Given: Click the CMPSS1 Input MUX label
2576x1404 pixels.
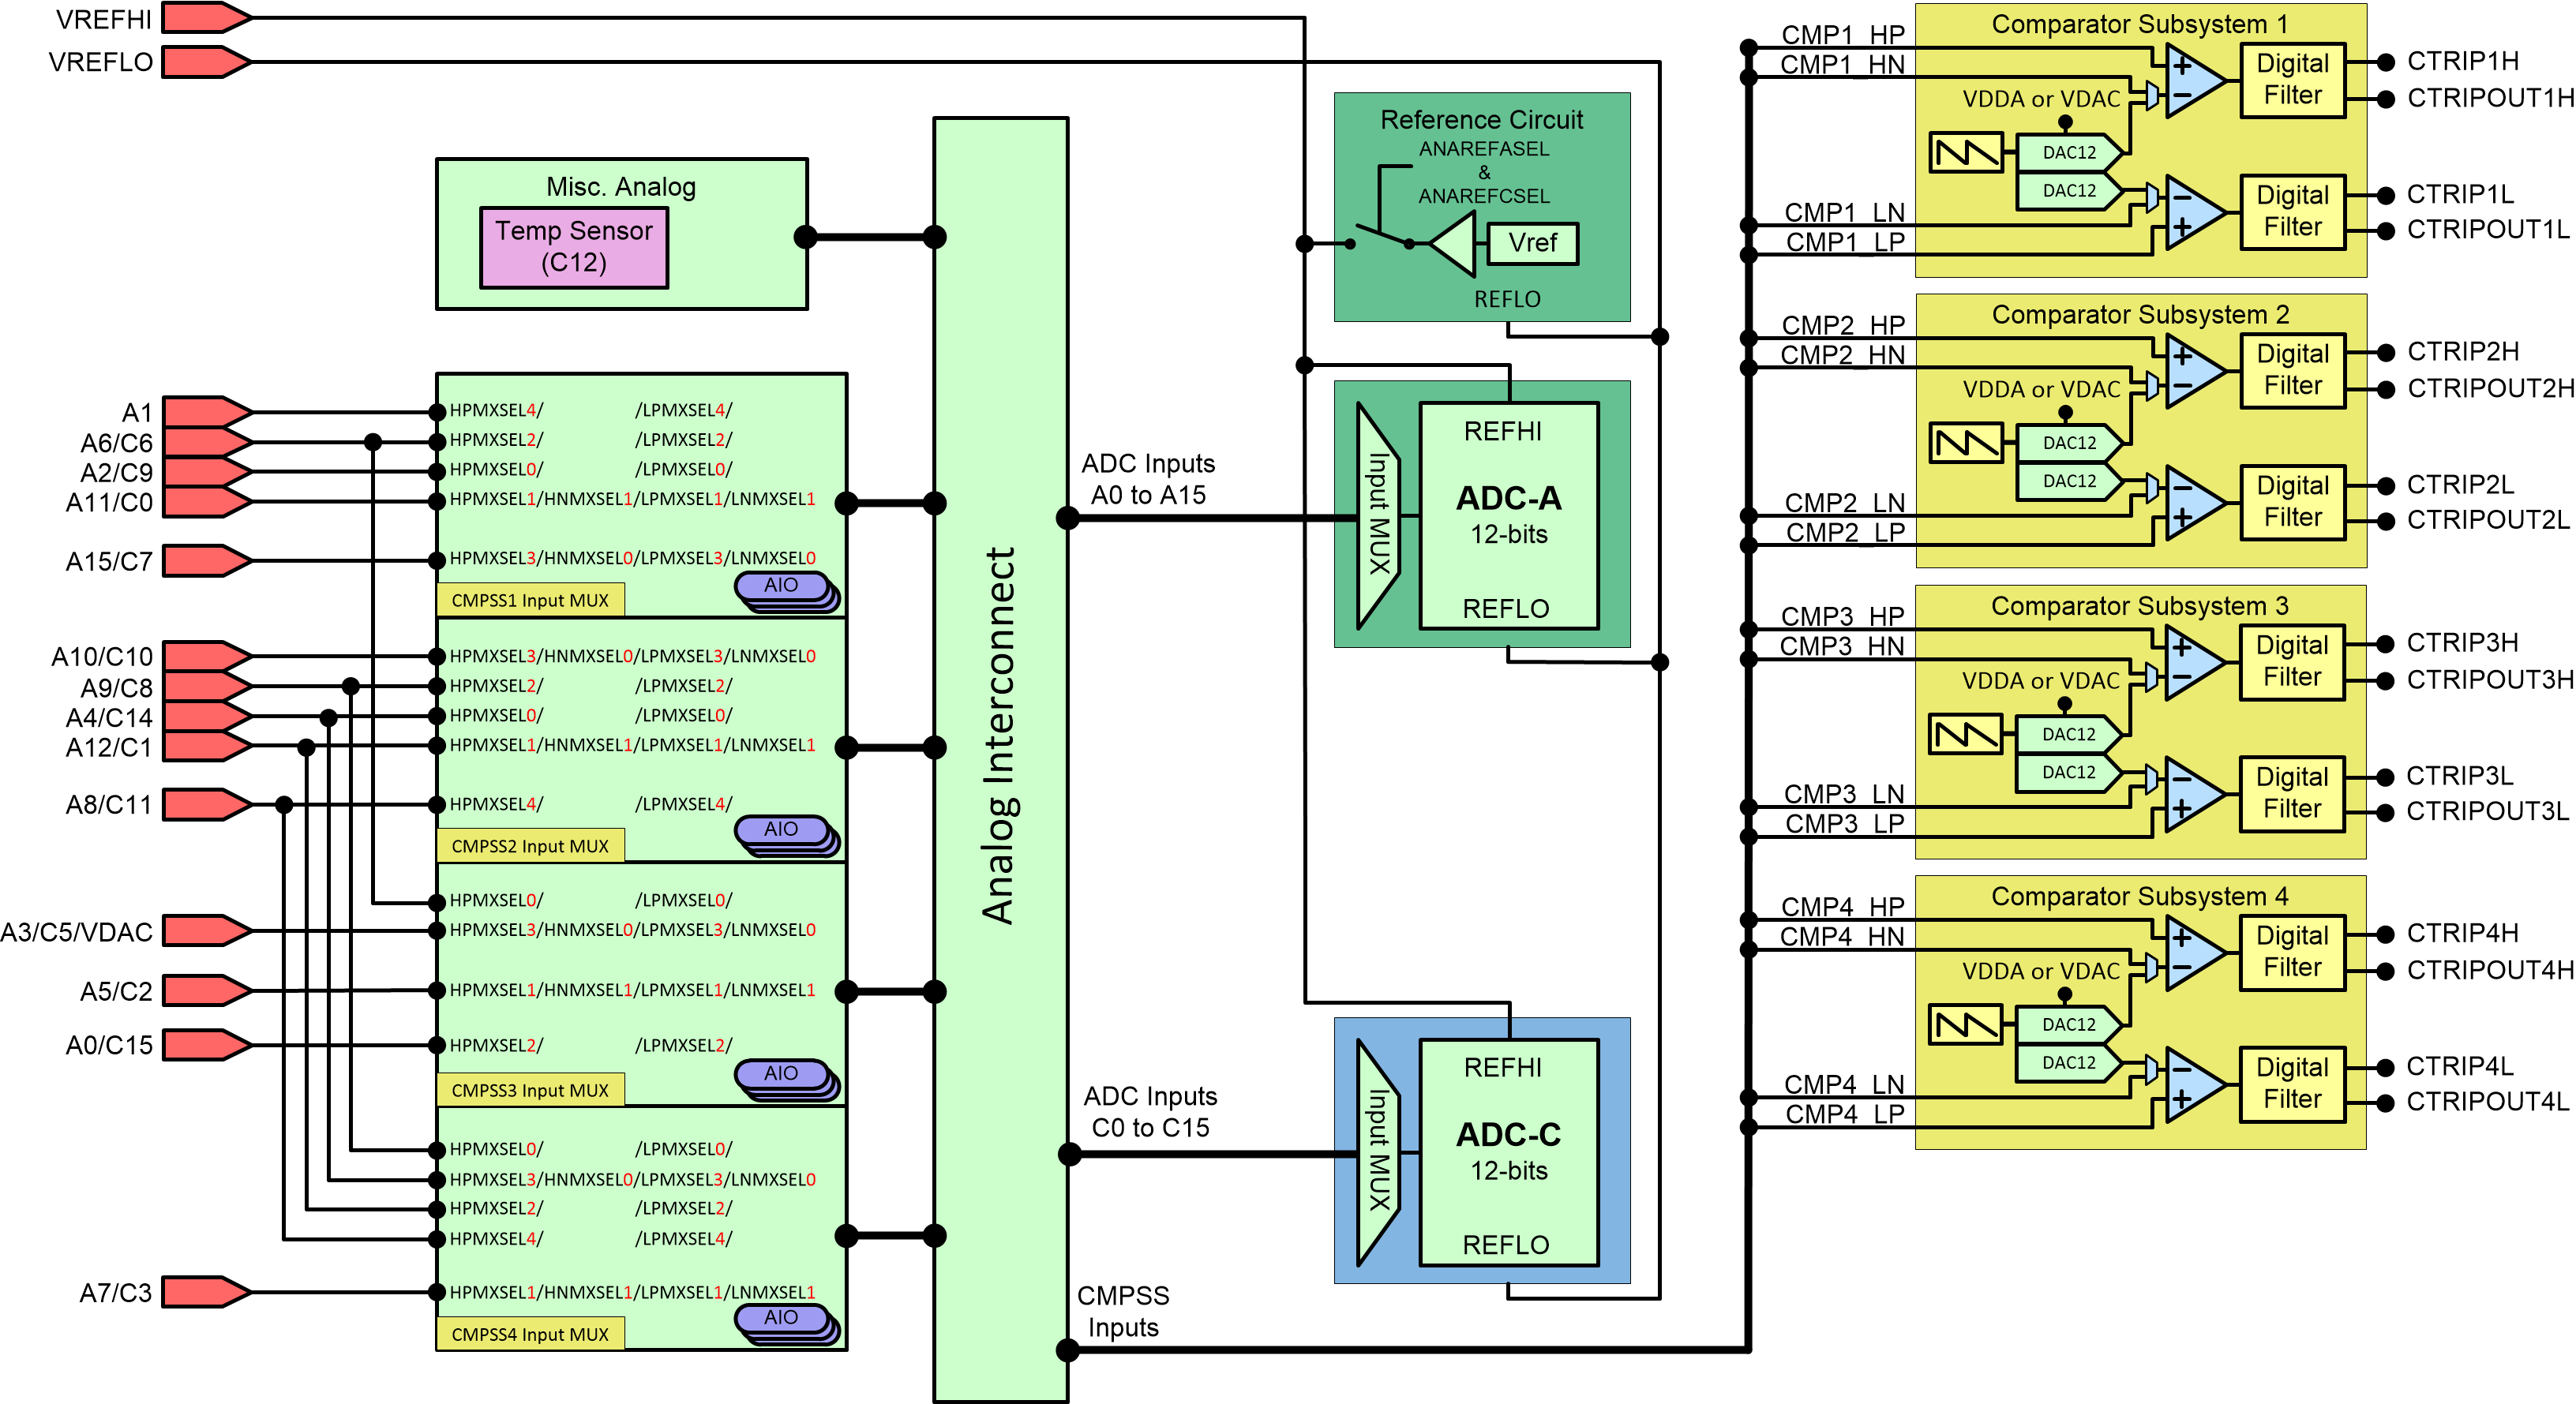Looking at the screenshot, I should click(x=530, y=600).
